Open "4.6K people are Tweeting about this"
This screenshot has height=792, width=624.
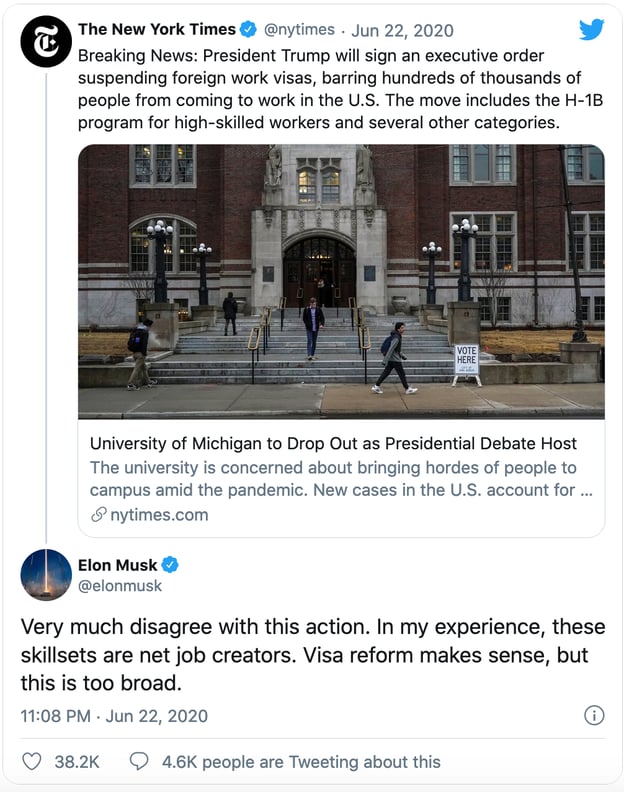click(301, 762)
